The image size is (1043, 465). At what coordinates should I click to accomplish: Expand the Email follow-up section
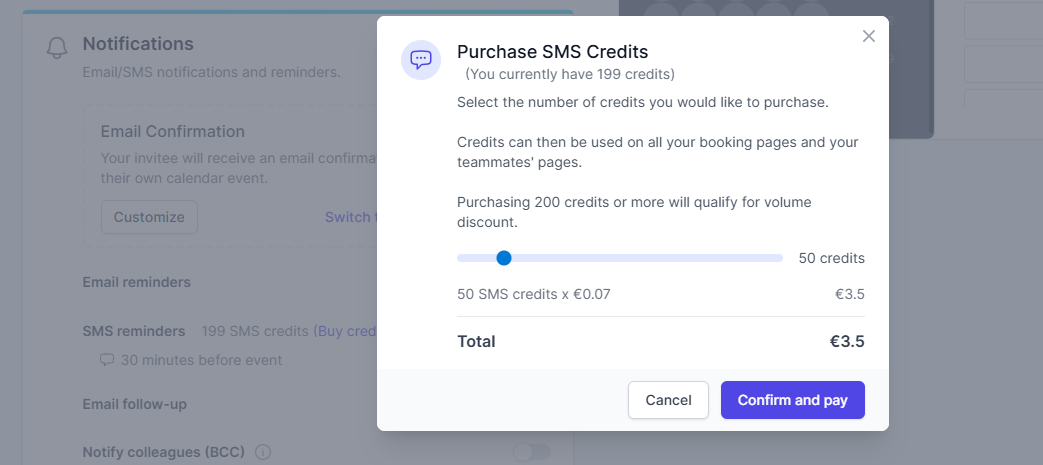coord(134,404)
